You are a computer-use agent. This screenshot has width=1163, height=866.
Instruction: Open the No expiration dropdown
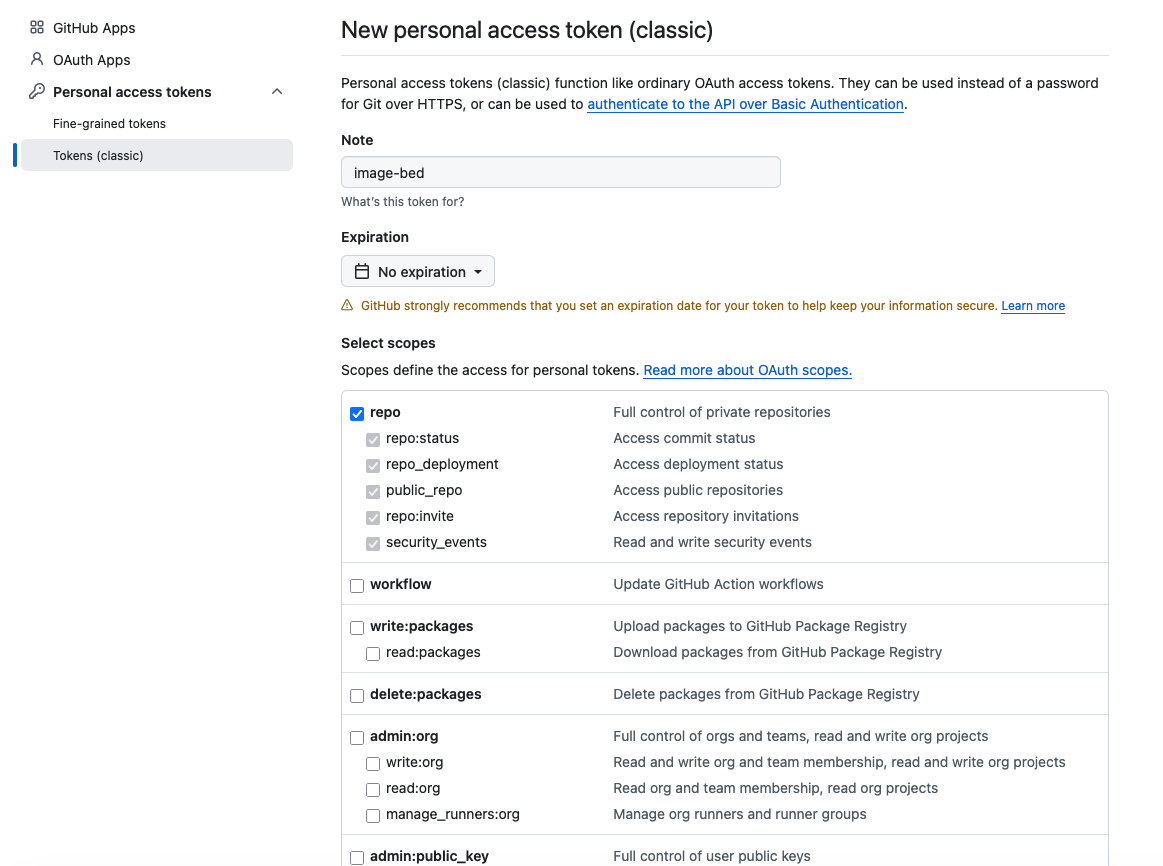pos(418,272)
